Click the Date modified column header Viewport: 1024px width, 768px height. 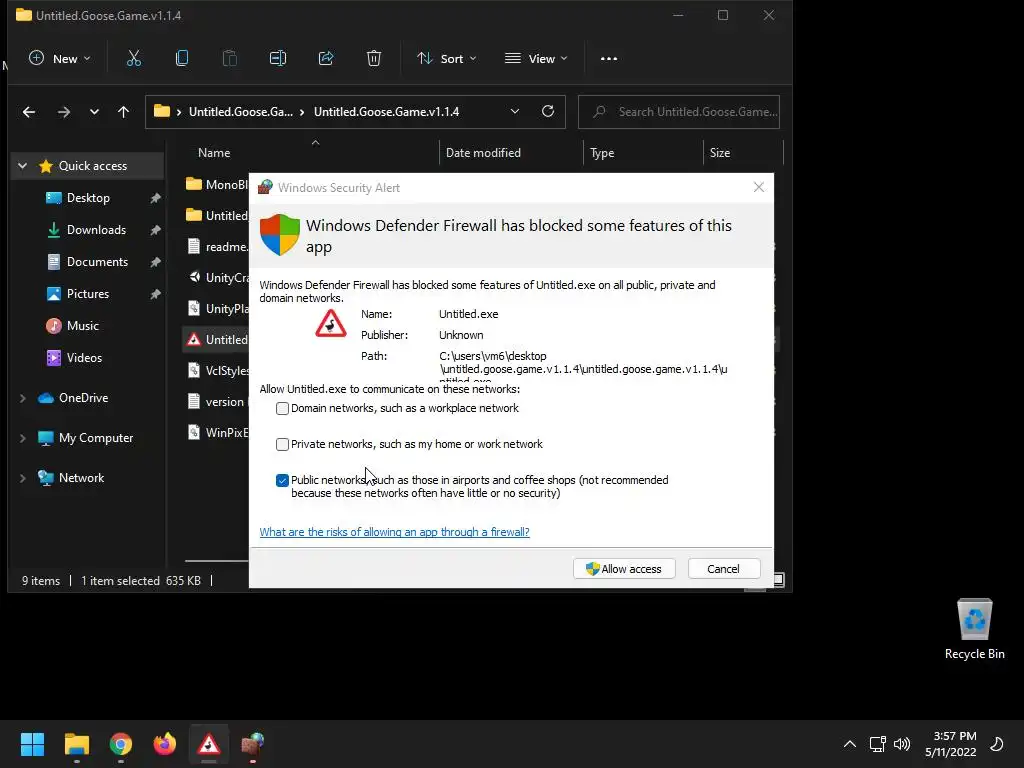coord(511,153)
